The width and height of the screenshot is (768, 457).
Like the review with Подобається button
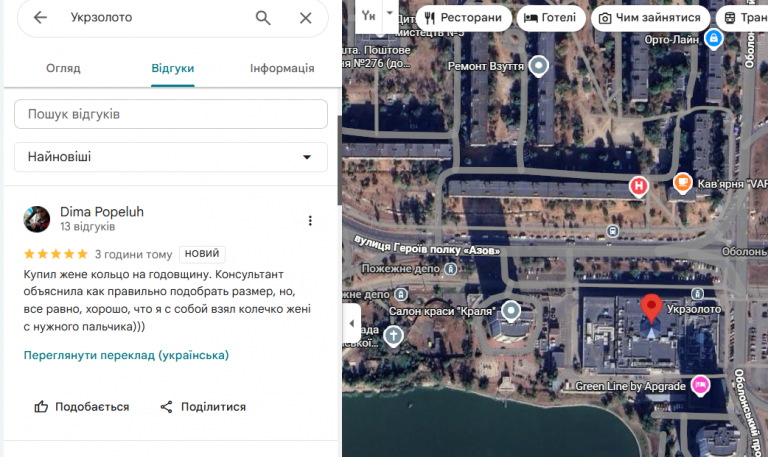pos(82,407)
